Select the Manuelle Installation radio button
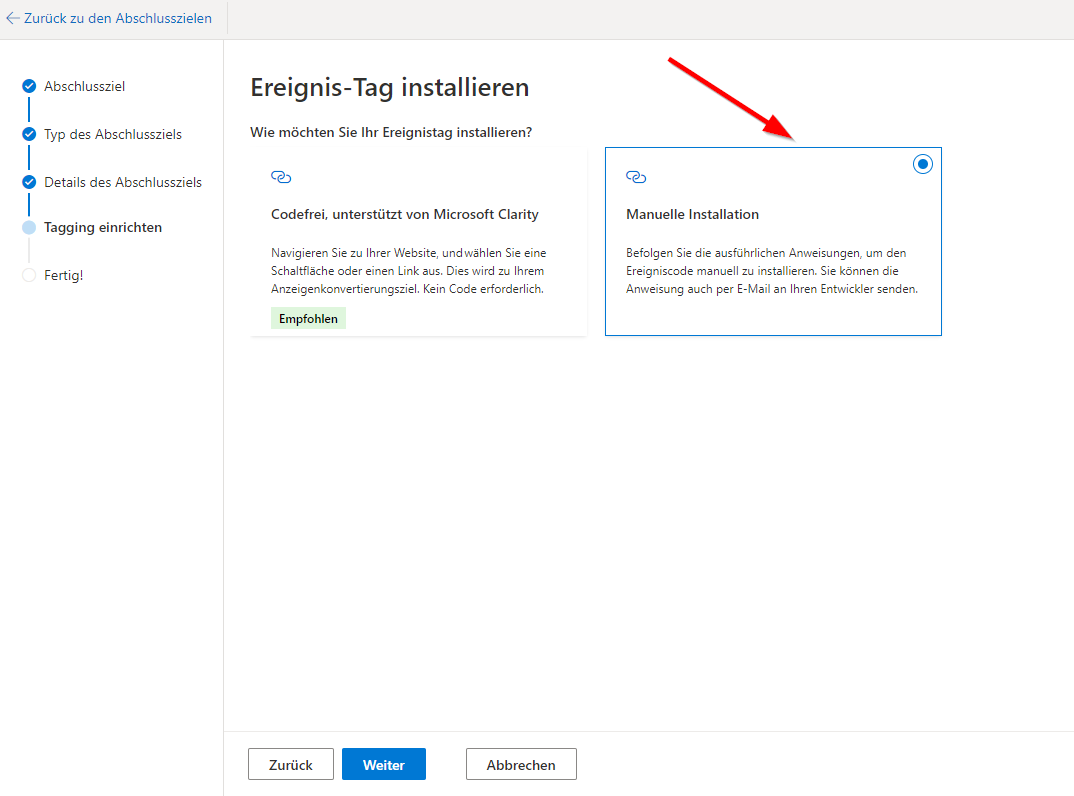 tap(923, 164)
